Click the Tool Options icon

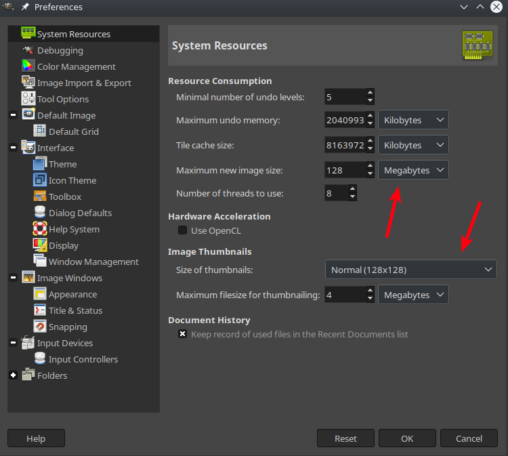pyautogui.click(x=28, y=99)
